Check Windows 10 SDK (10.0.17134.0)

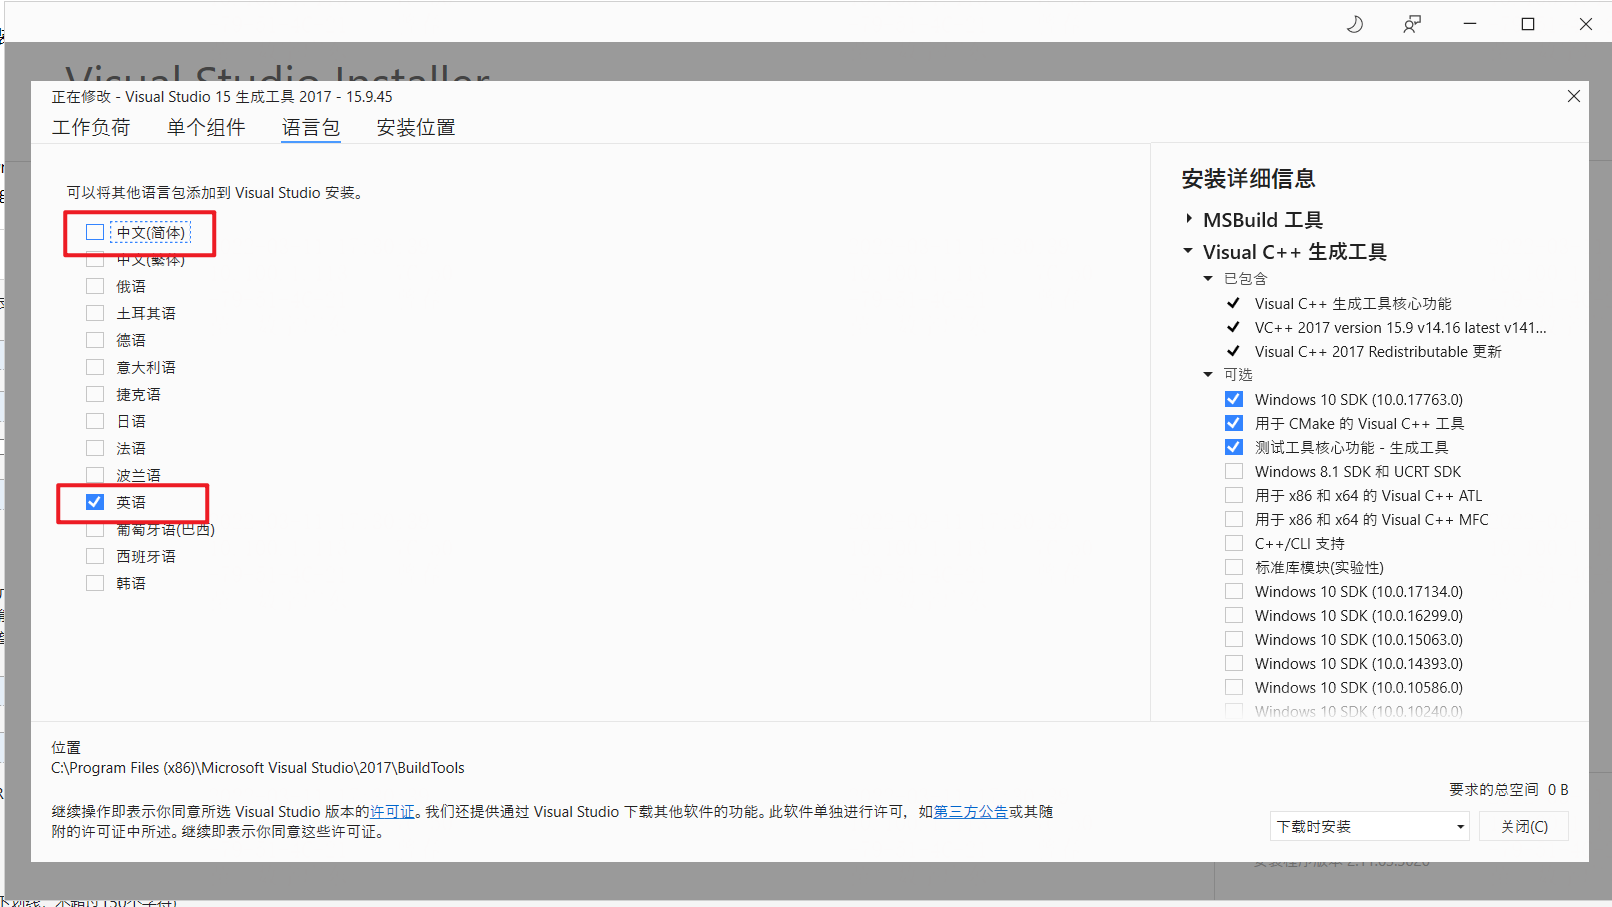click(x=1234, y=591)
